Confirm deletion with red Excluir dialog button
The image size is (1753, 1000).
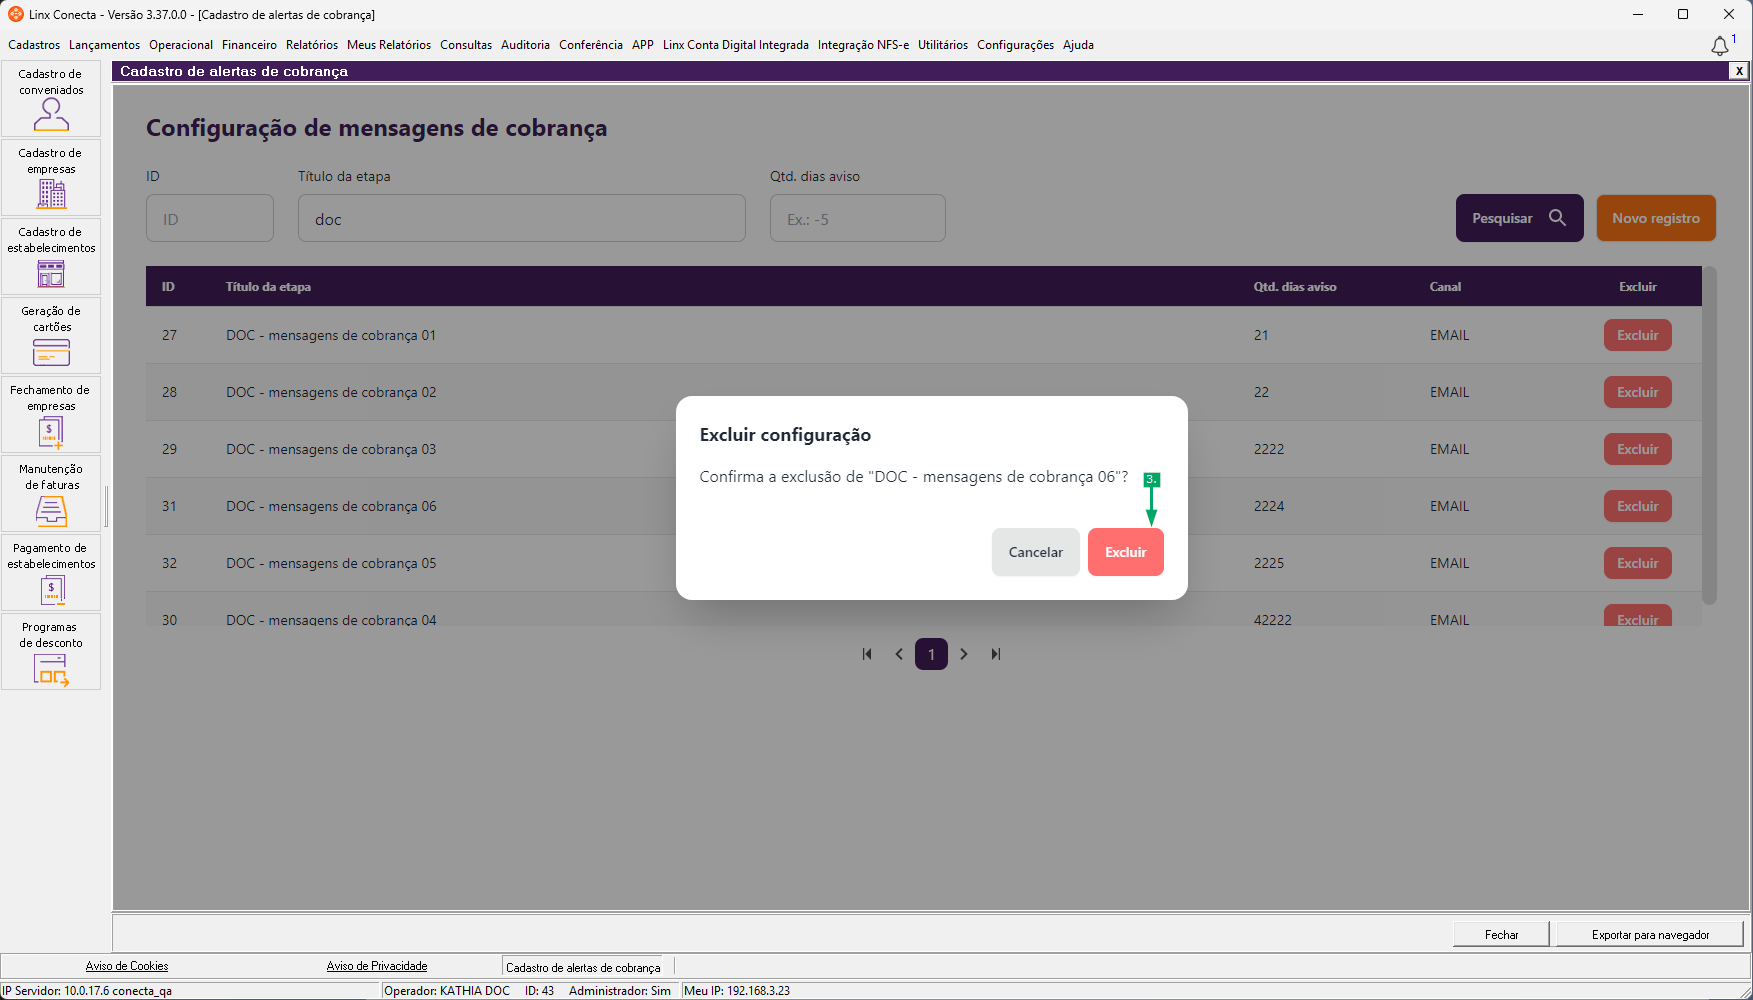1125,552
